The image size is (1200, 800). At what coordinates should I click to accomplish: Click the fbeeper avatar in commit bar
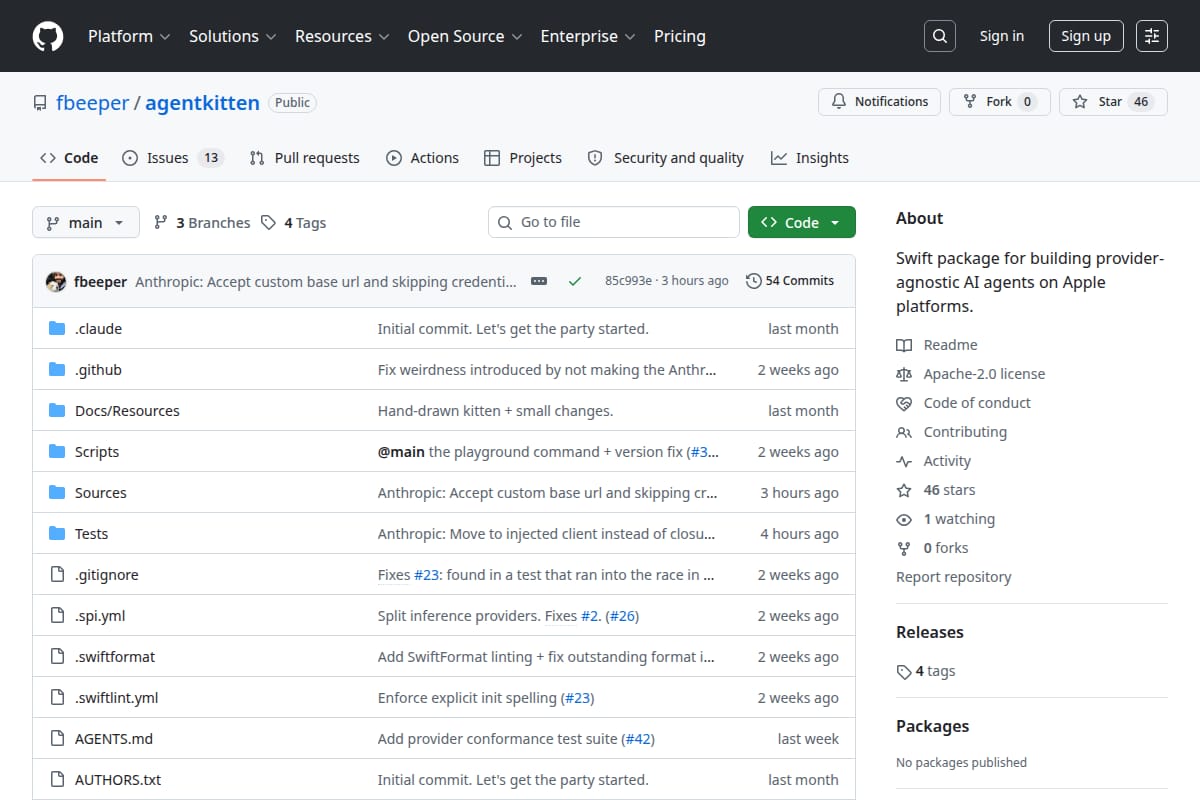click(56, 281)
